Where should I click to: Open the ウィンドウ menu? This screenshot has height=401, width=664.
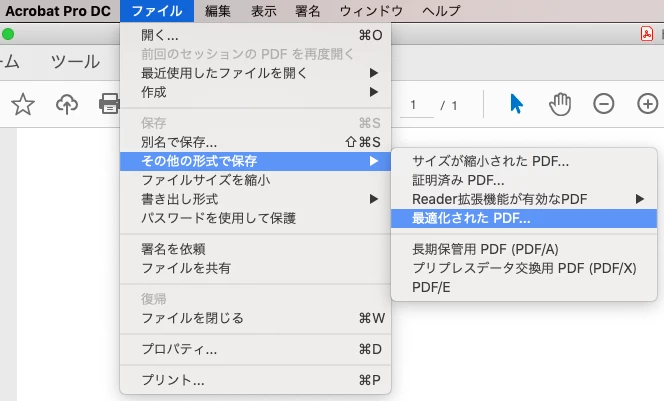[371, 11]
